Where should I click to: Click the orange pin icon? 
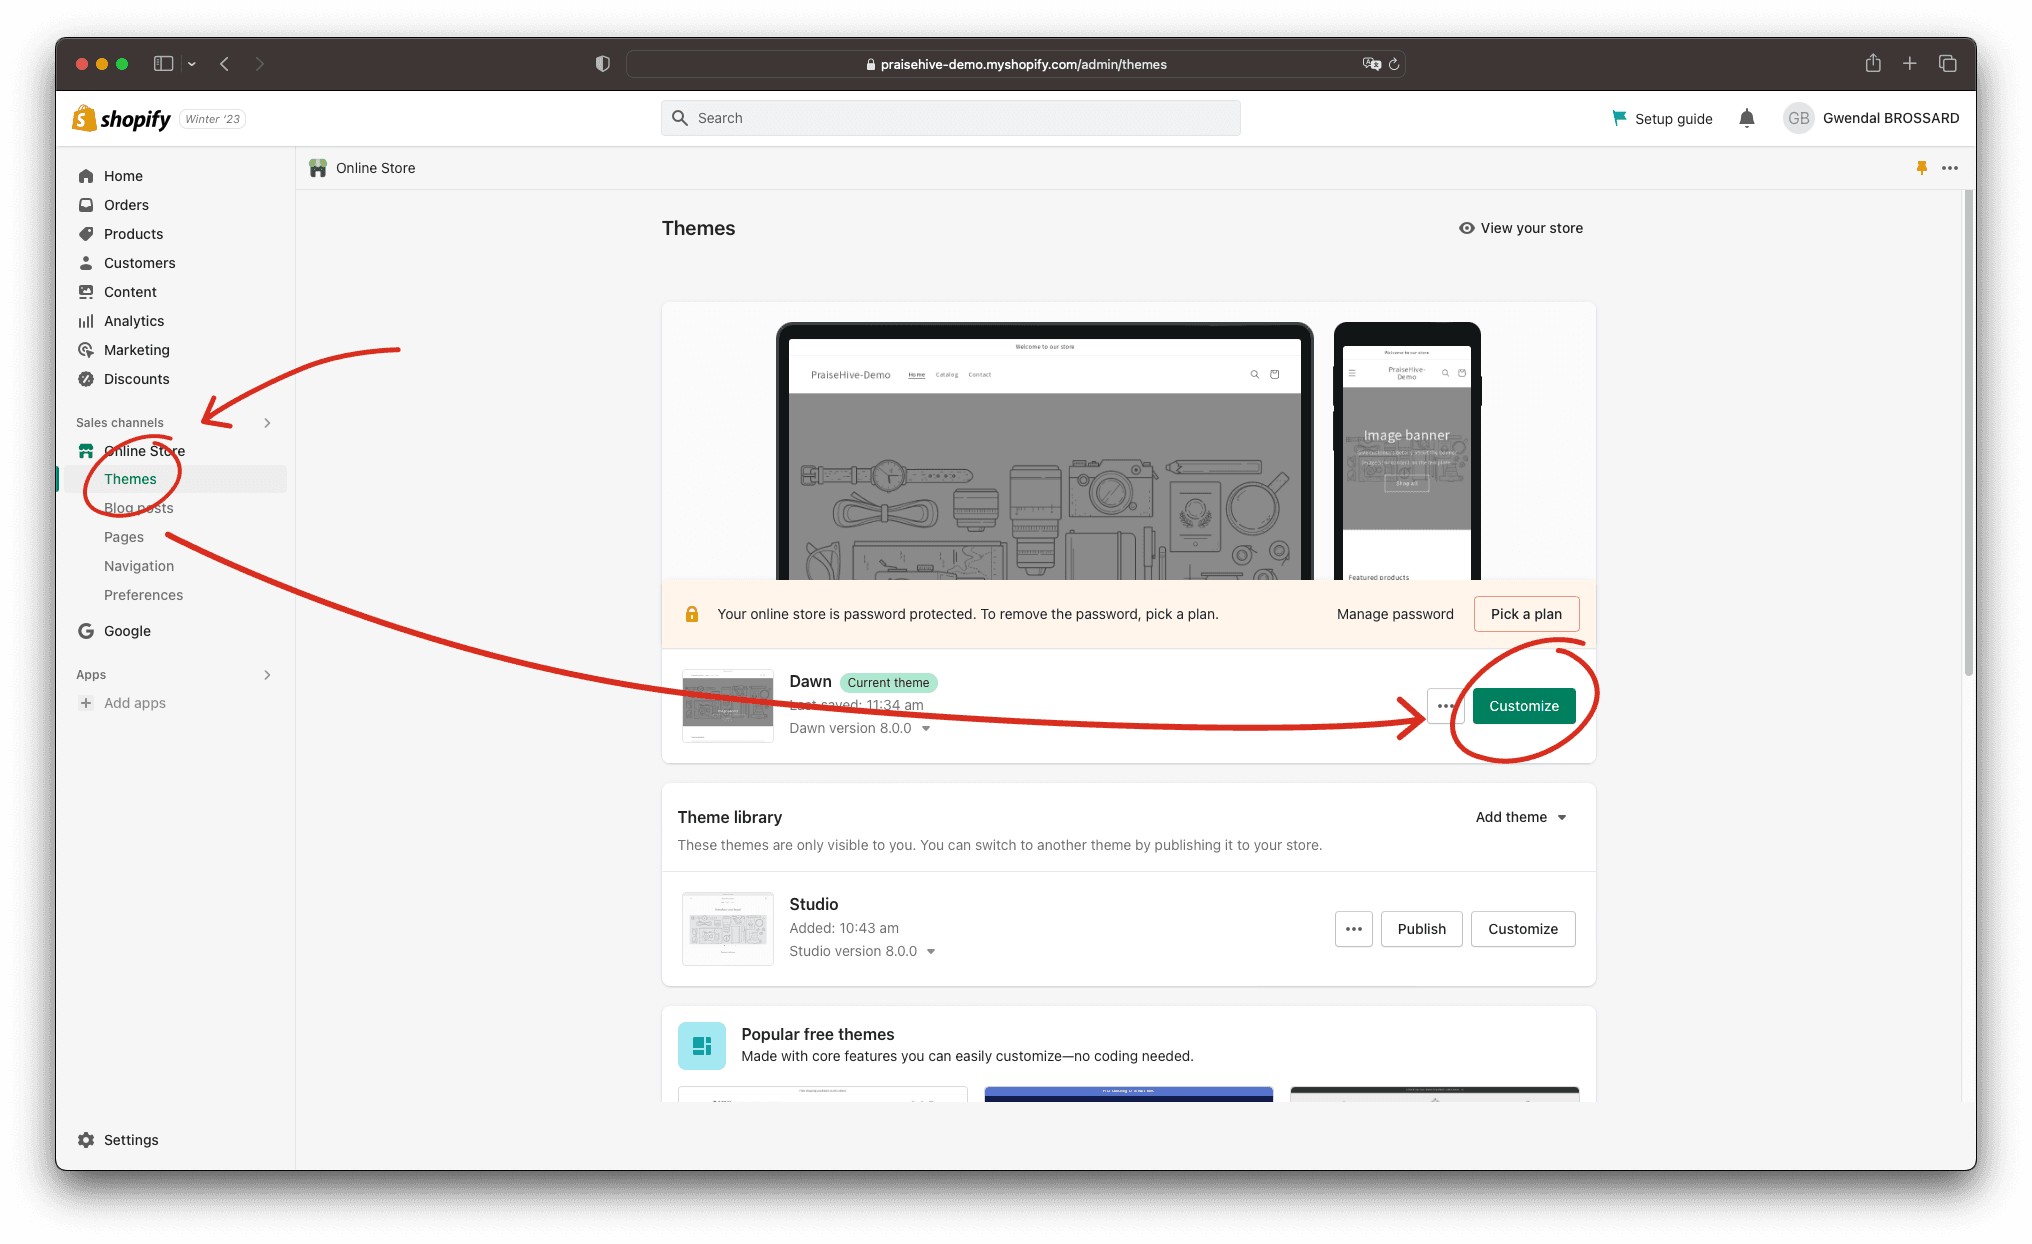coord(1921,168)
